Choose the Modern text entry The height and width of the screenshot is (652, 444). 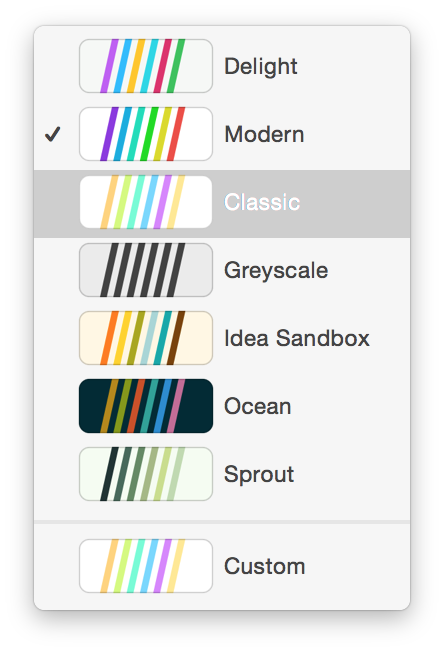264,134
